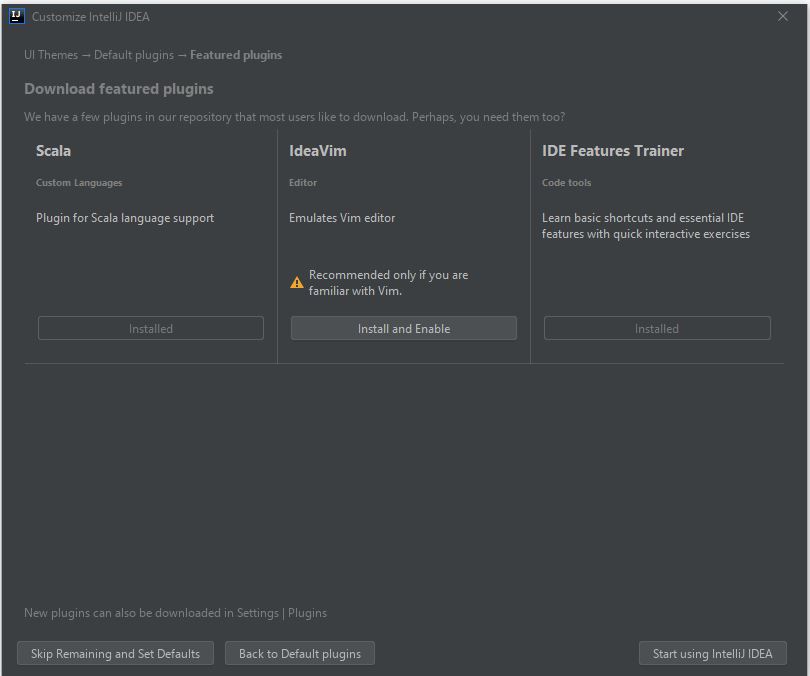Image resolution: width=810 pixels, height=676 pixels.
Task: Click Installed button under IDE Features Trainer
Action: [x=657, y=328]
